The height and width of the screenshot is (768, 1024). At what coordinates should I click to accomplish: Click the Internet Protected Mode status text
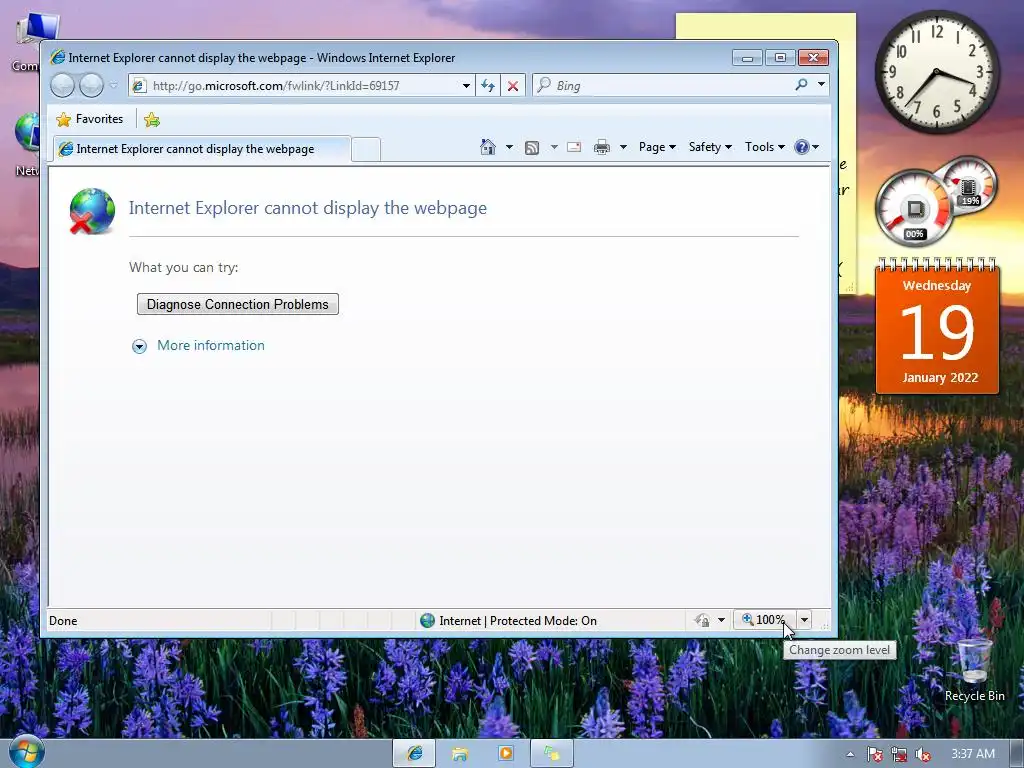518,621
